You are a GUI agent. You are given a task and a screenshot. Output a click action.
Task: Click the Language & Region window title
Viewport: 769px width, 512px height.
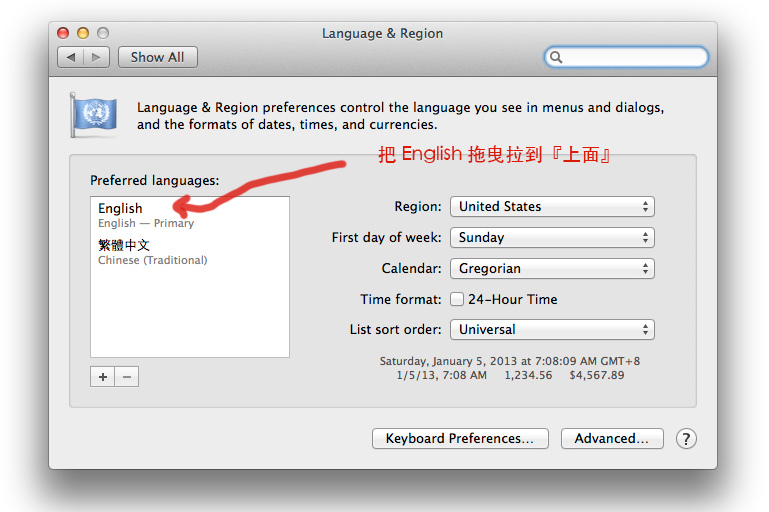pyautogui.click(x=383, y=33)
